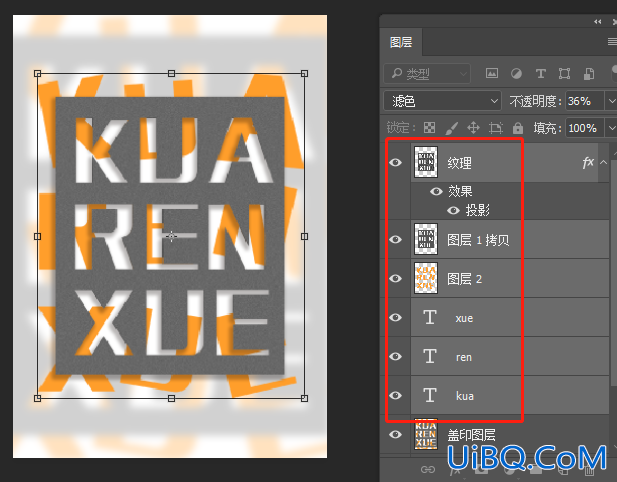The image size is (617, 482).
Task: Filter layers by smart object icon
Action: [x=589, y=74]
